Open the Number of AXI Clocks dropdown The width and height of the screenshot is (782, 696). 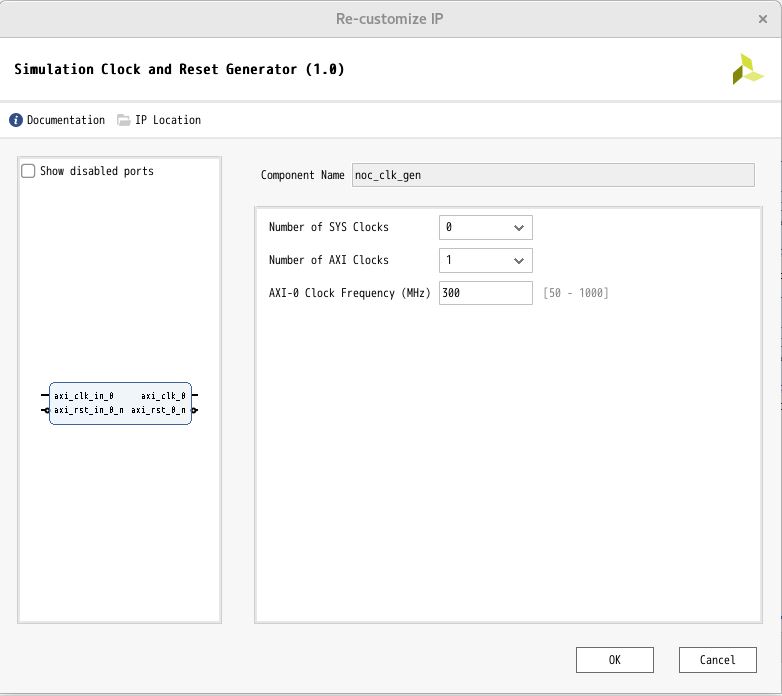(485, 260)
